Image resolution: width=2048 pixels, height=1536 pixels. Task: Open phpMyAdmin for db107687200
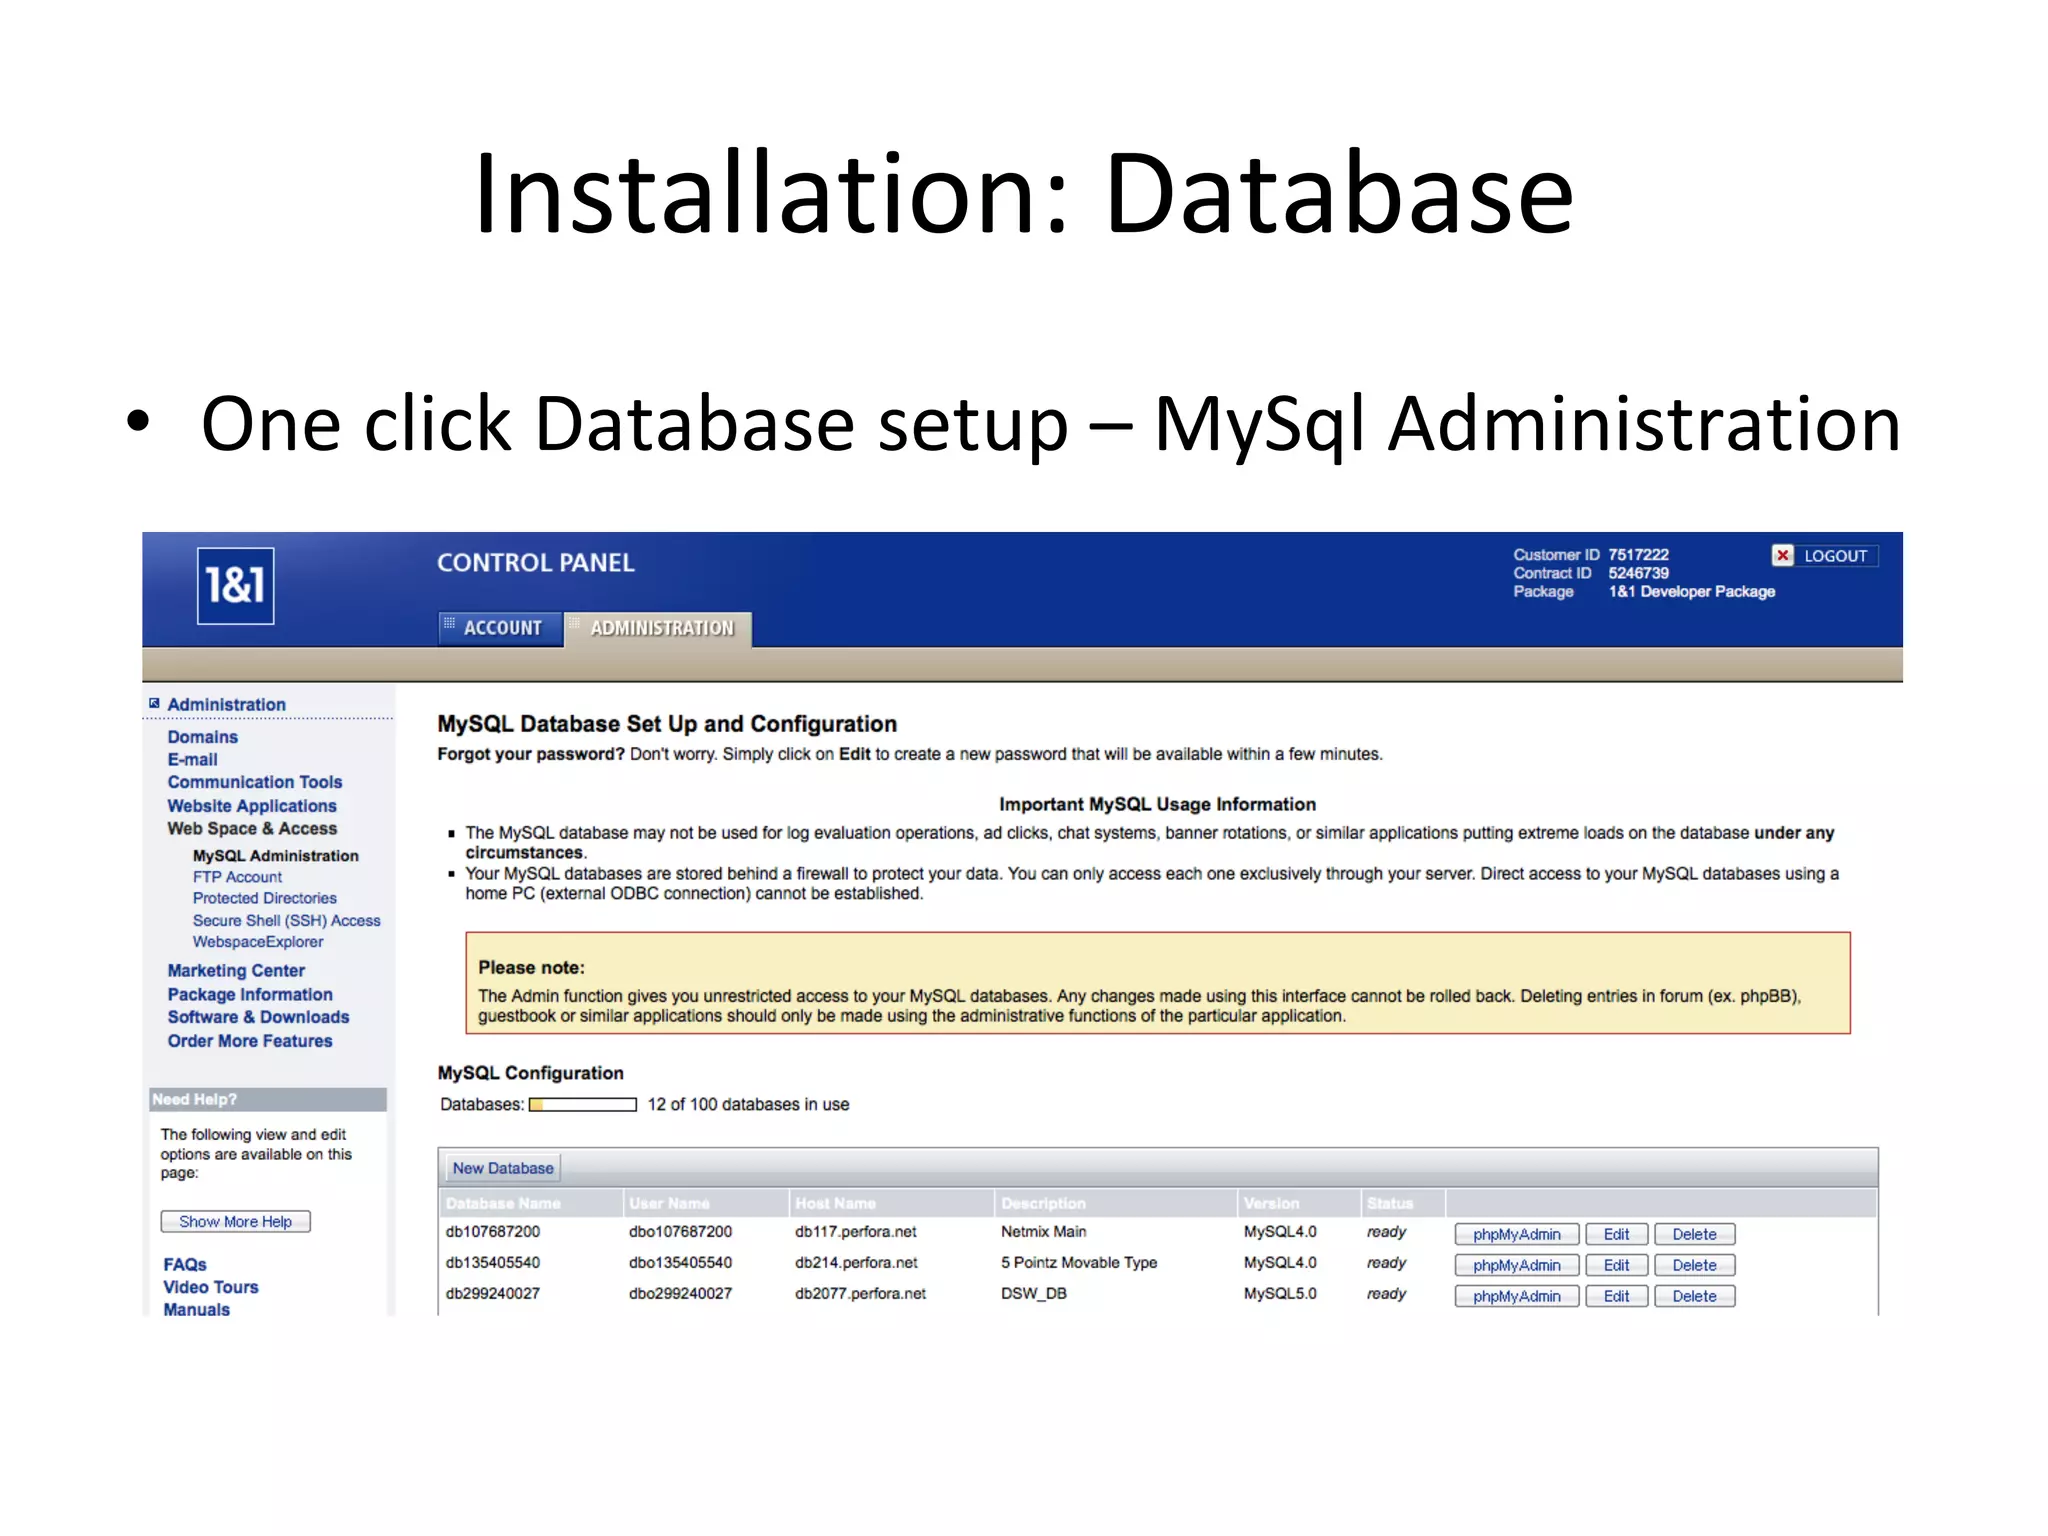[1516, 1235]
